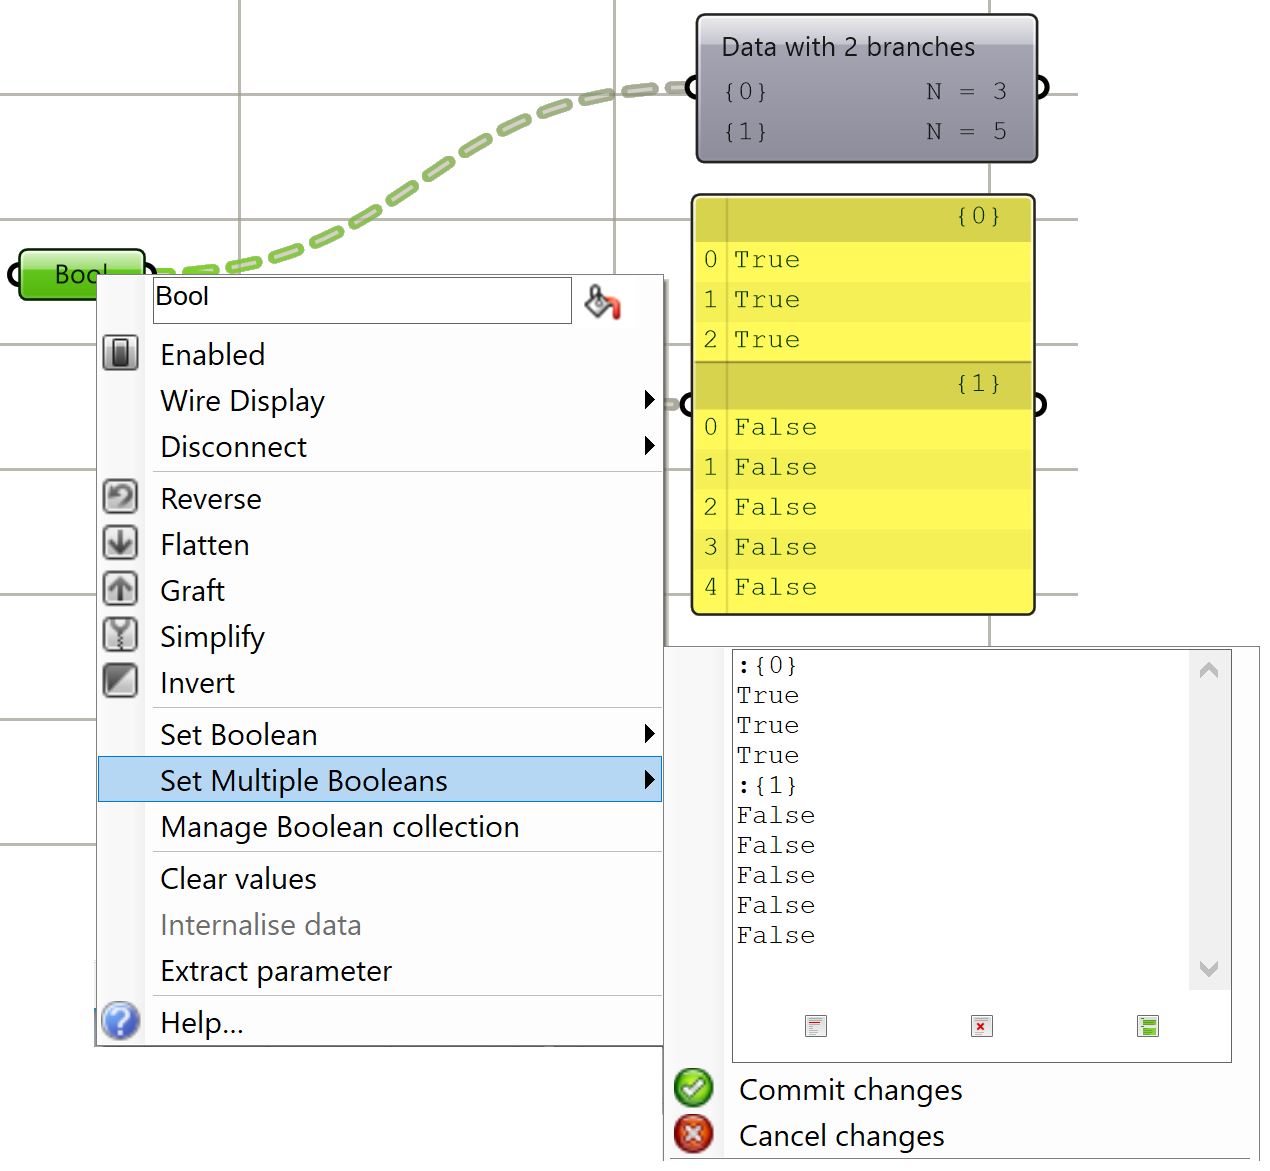Click the red-line document icon below the editor
The width and height of the screenshot is (1270, 1171).
pyautogui.click(x=815, y=1026)
